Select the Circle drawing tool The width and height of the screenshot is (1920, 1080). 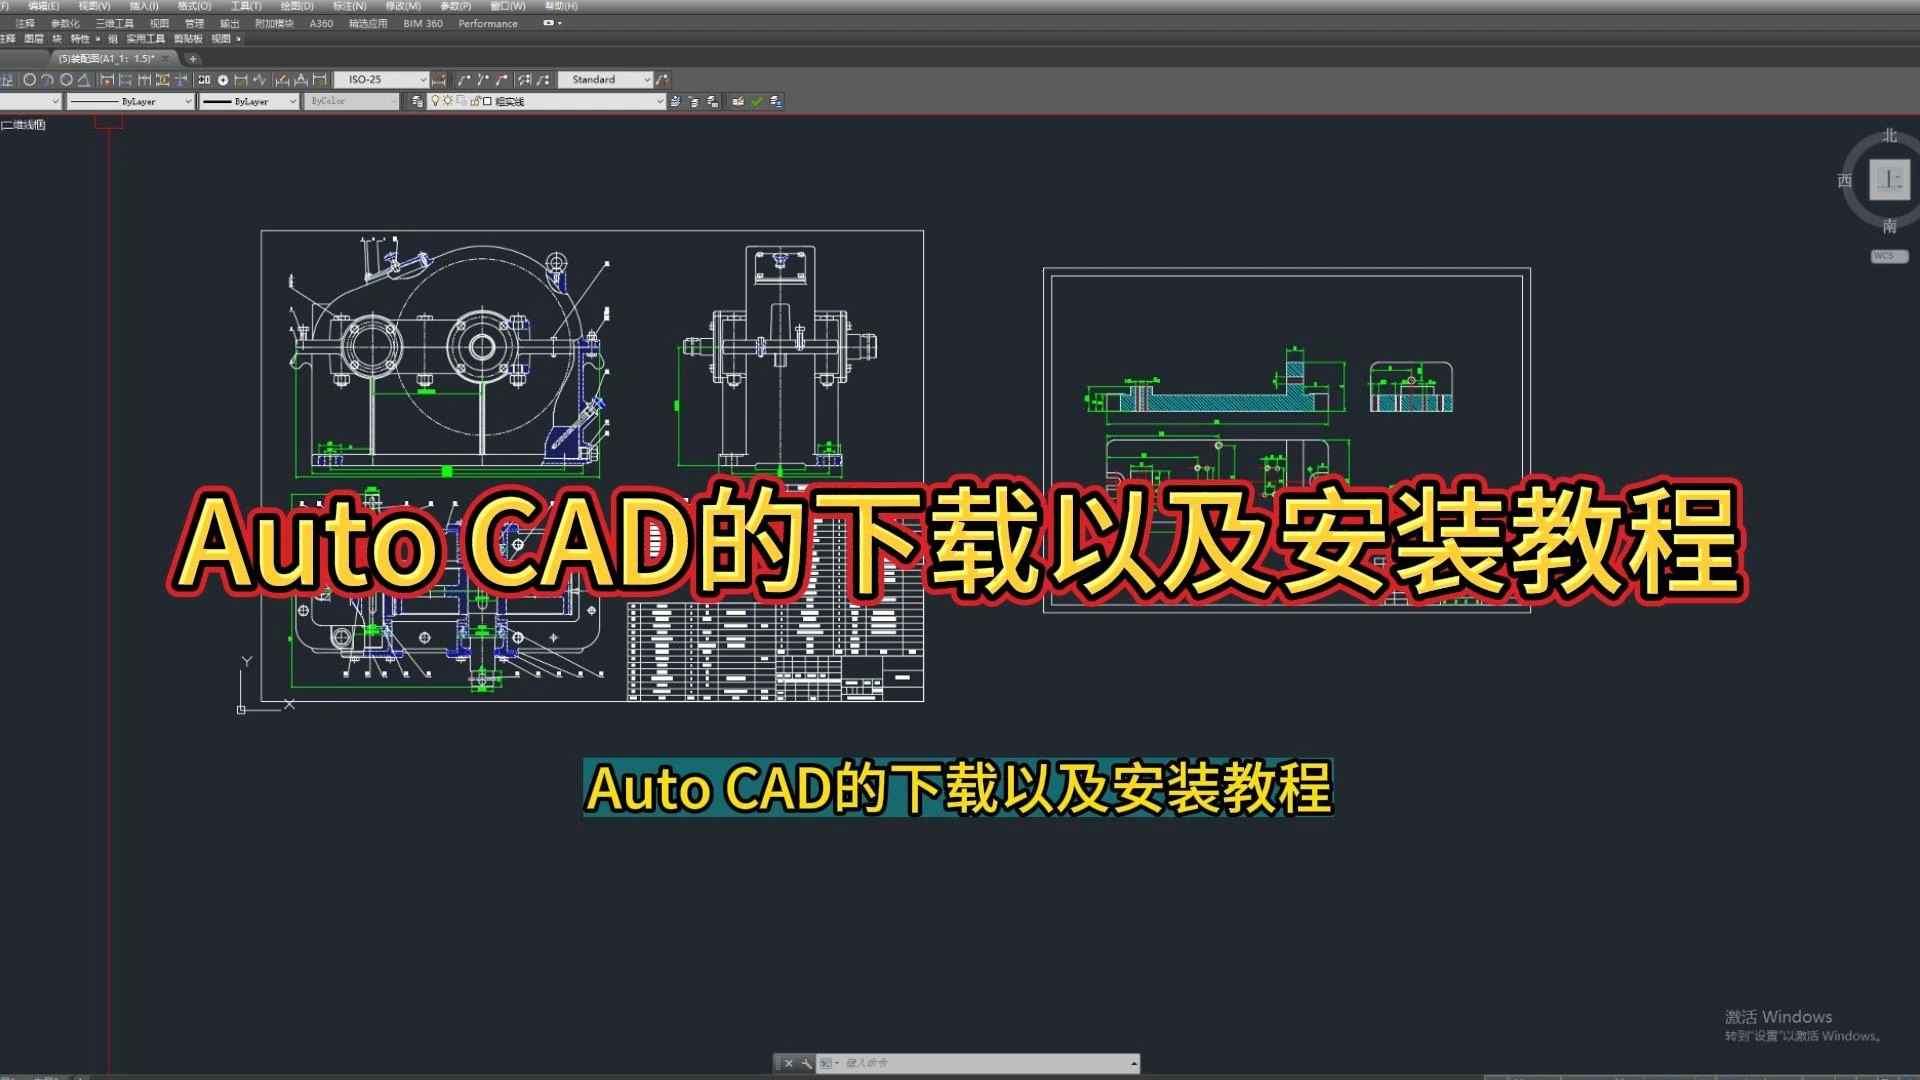[x=30, y=79]
